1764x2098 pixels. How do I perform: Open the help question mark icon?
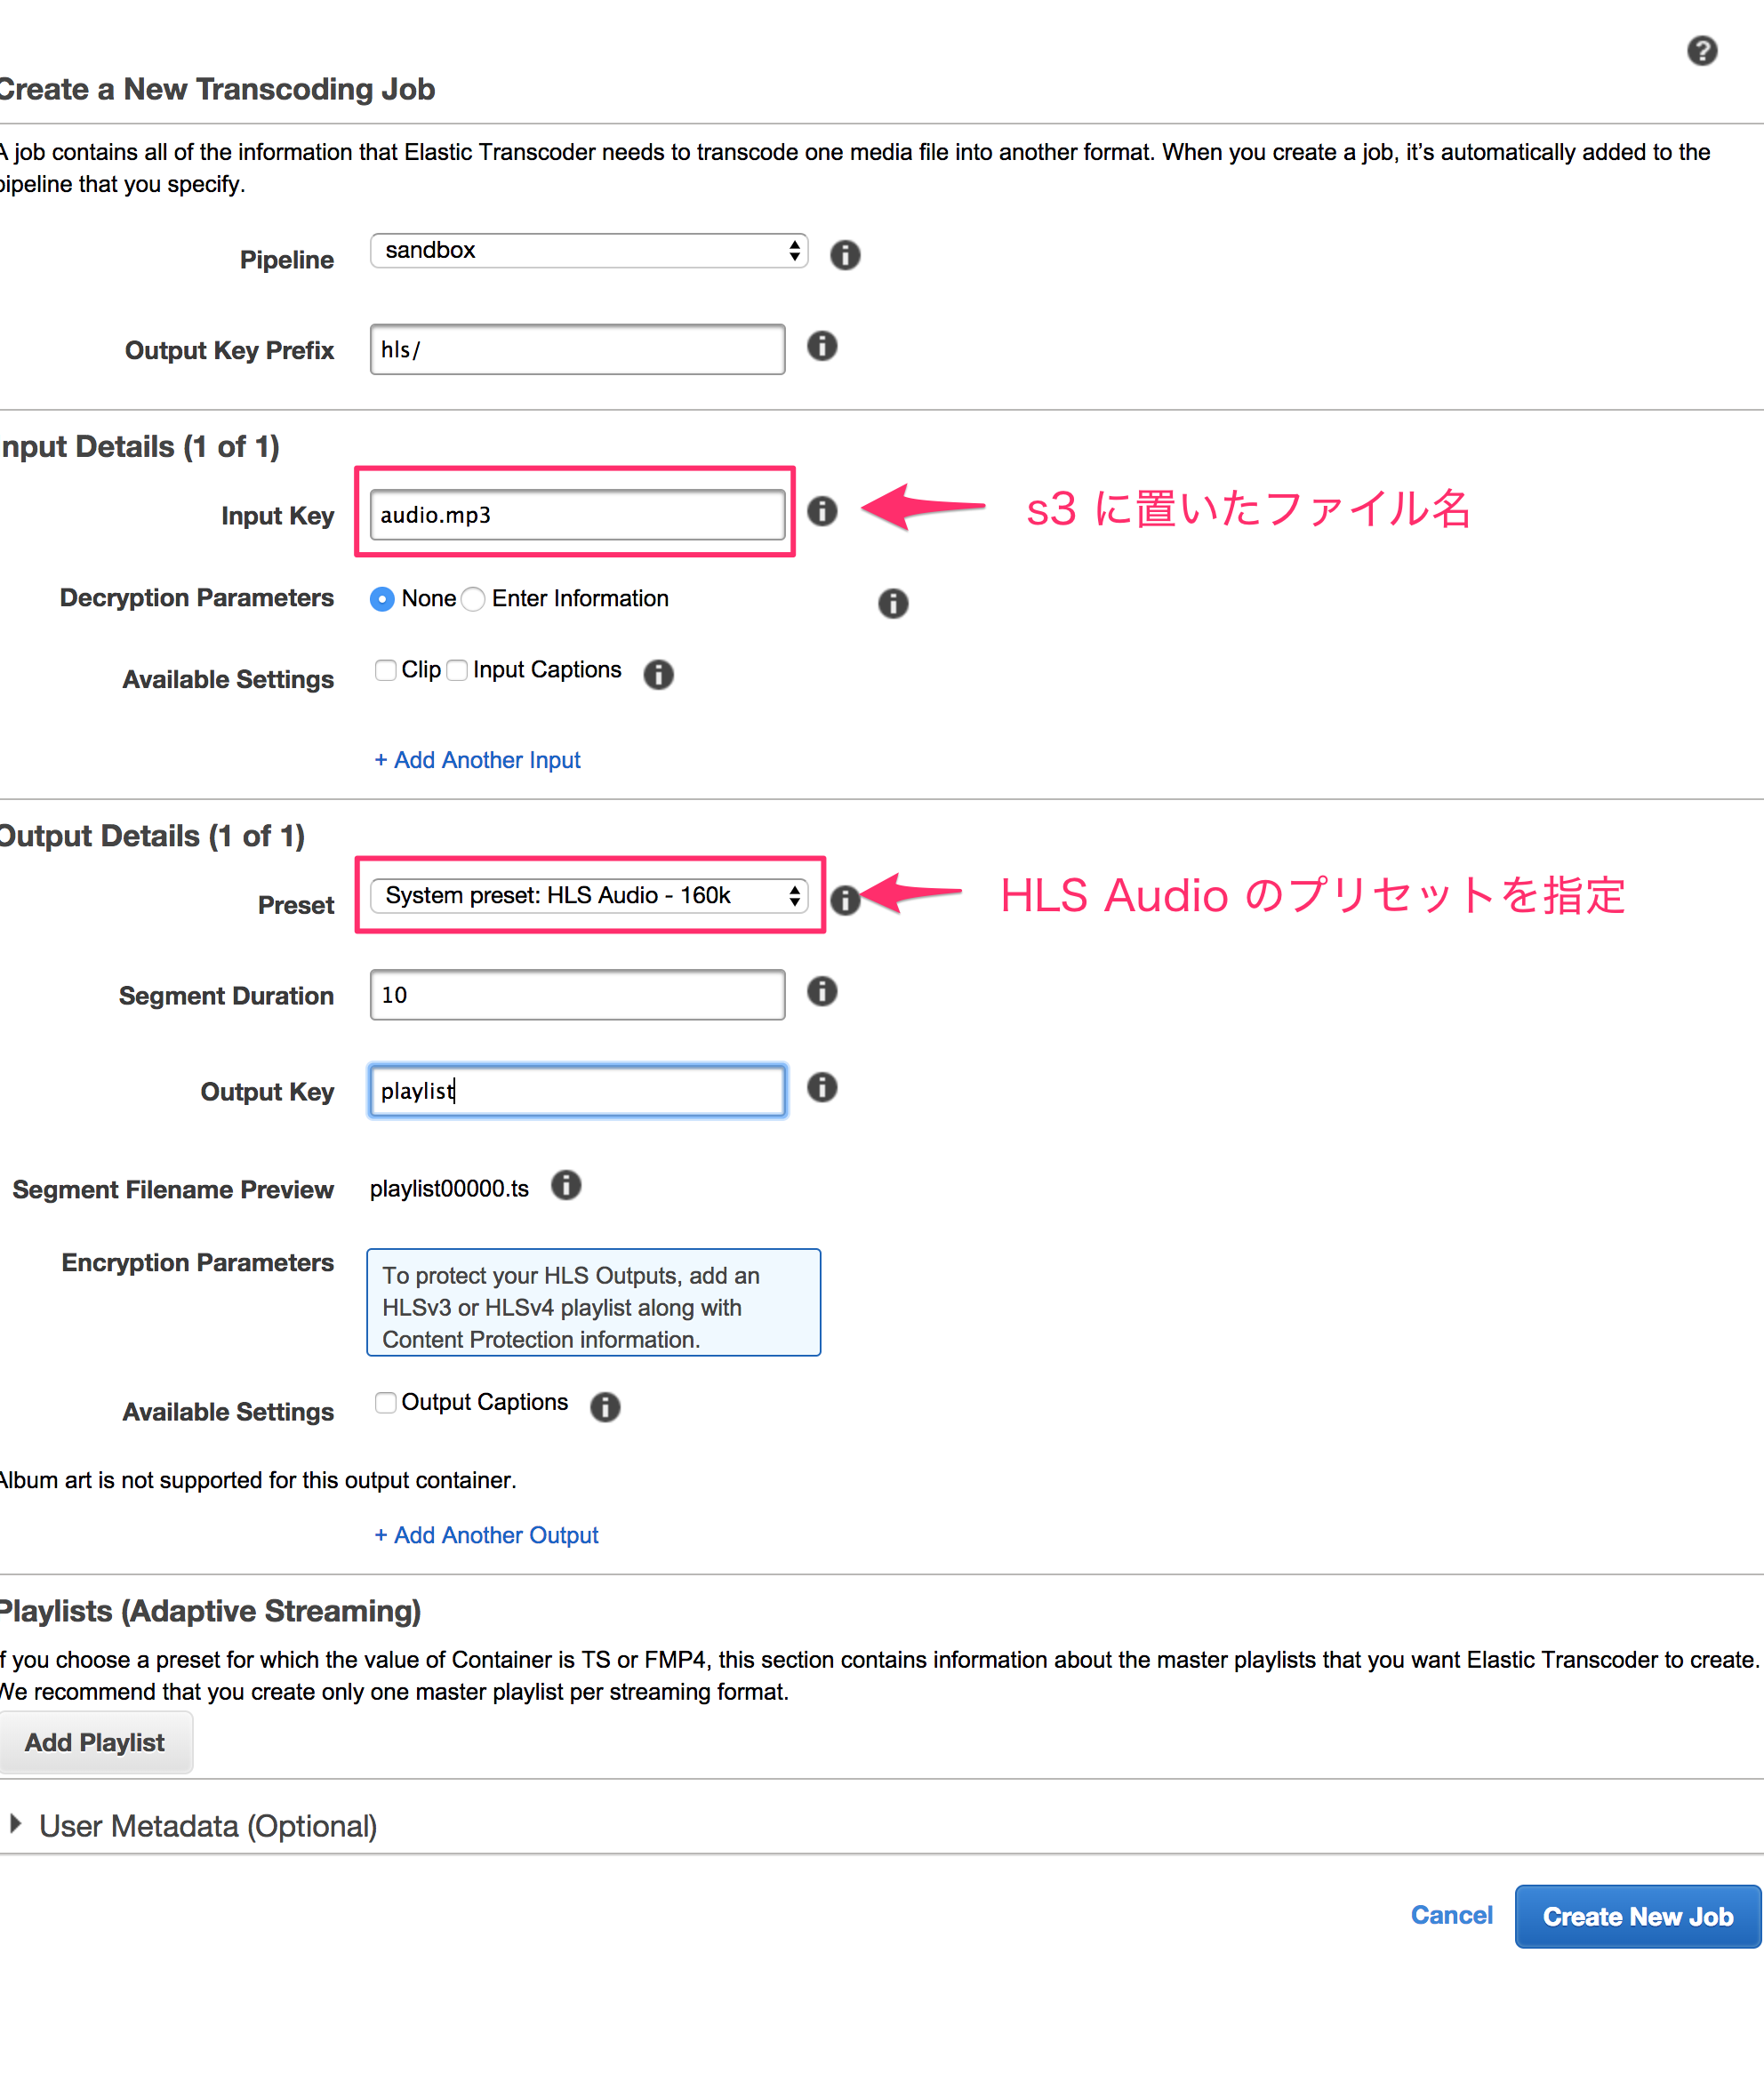(1701, 50)
